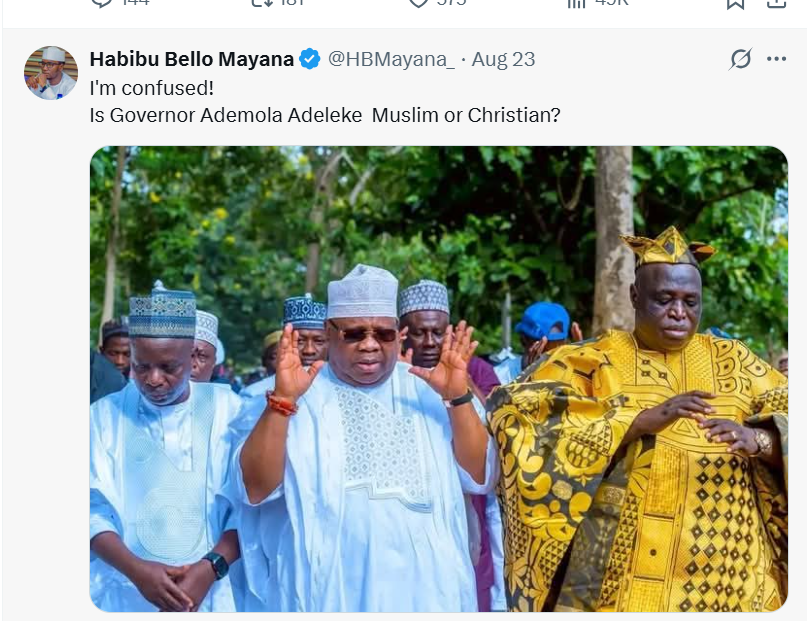Open the attached photo of men praying
The width and height of the screenshot is (807, 621).
coord(438,379)
